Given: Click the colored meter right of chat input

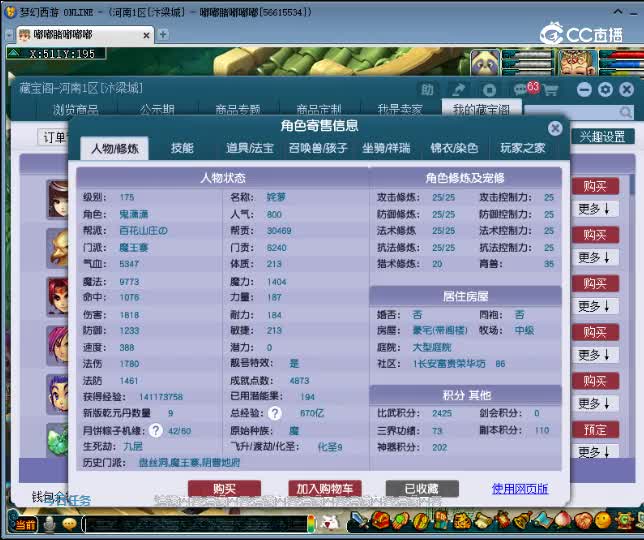Looking at the screenshot, I should pyautogui.click(x=311, y=524).
